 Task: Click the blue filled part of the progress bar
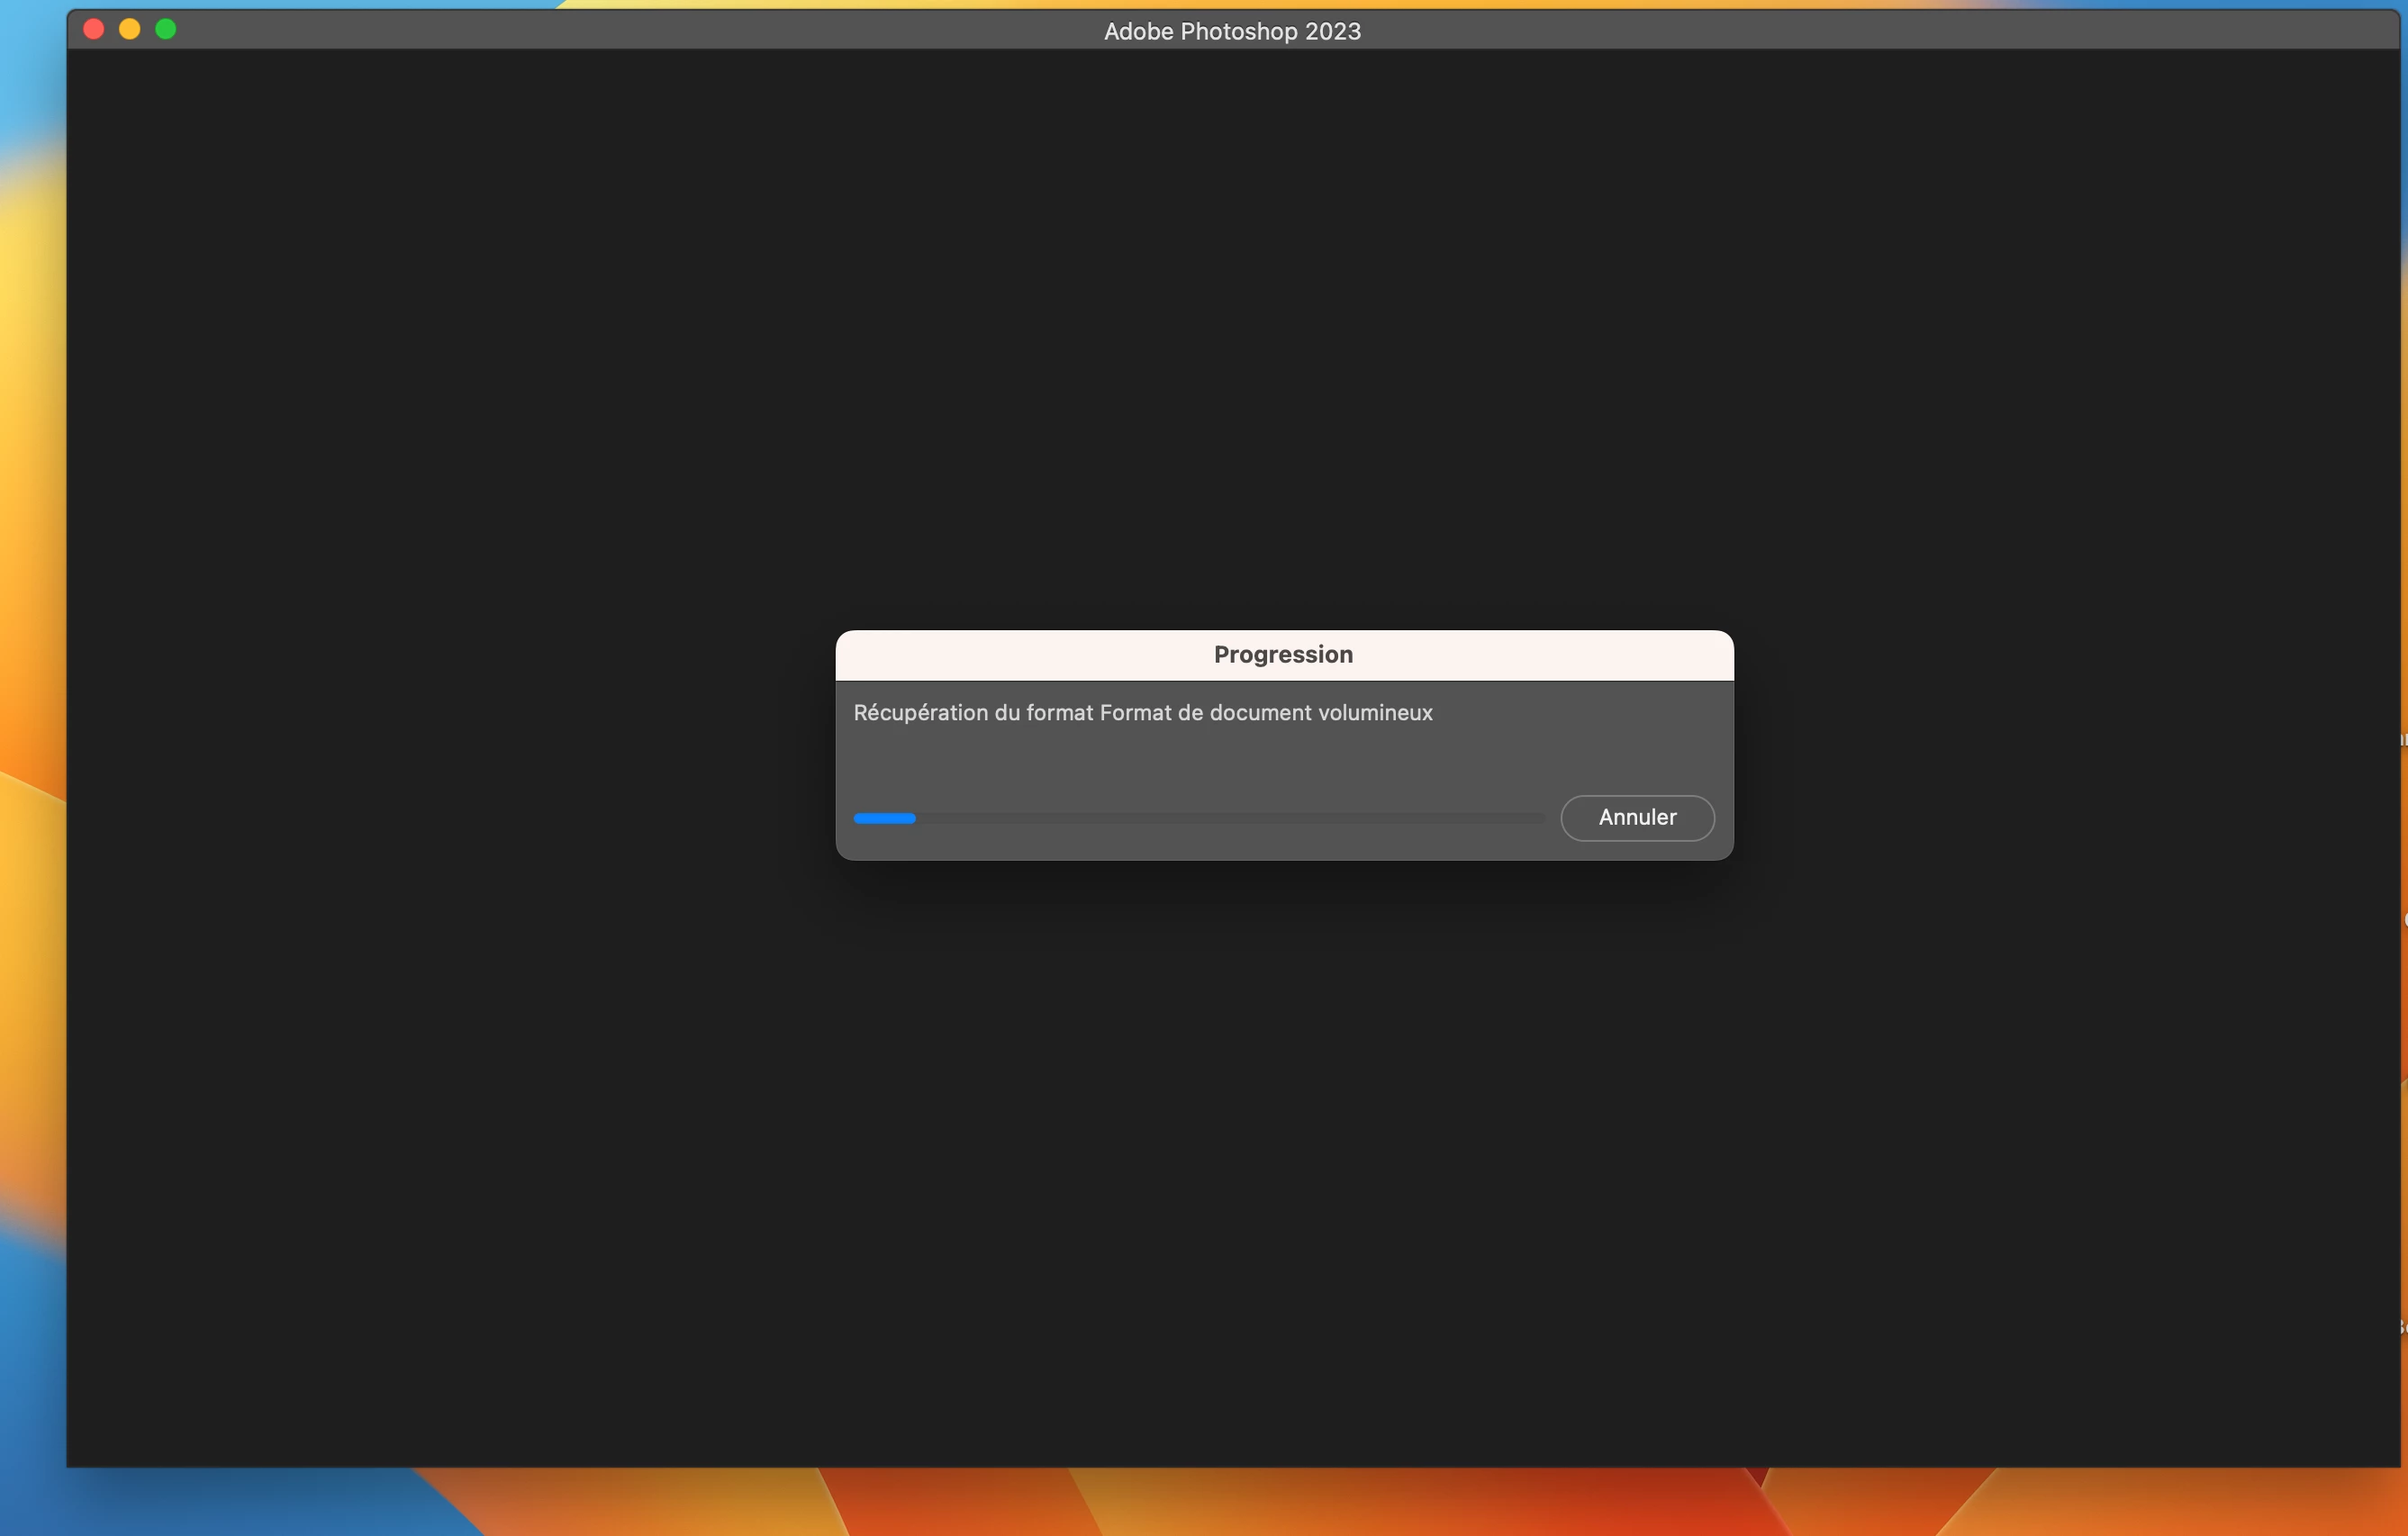pos(884,818)
